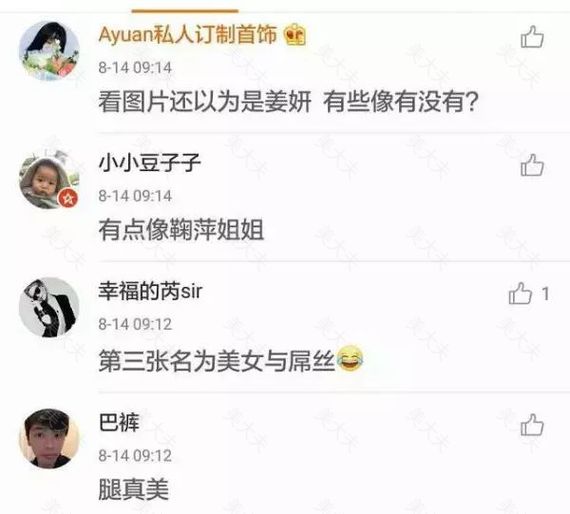The height and width of the screenshot is (514, 570).
Task: Select the highlighted tab indicator at top
Action: tap(185, 11)
